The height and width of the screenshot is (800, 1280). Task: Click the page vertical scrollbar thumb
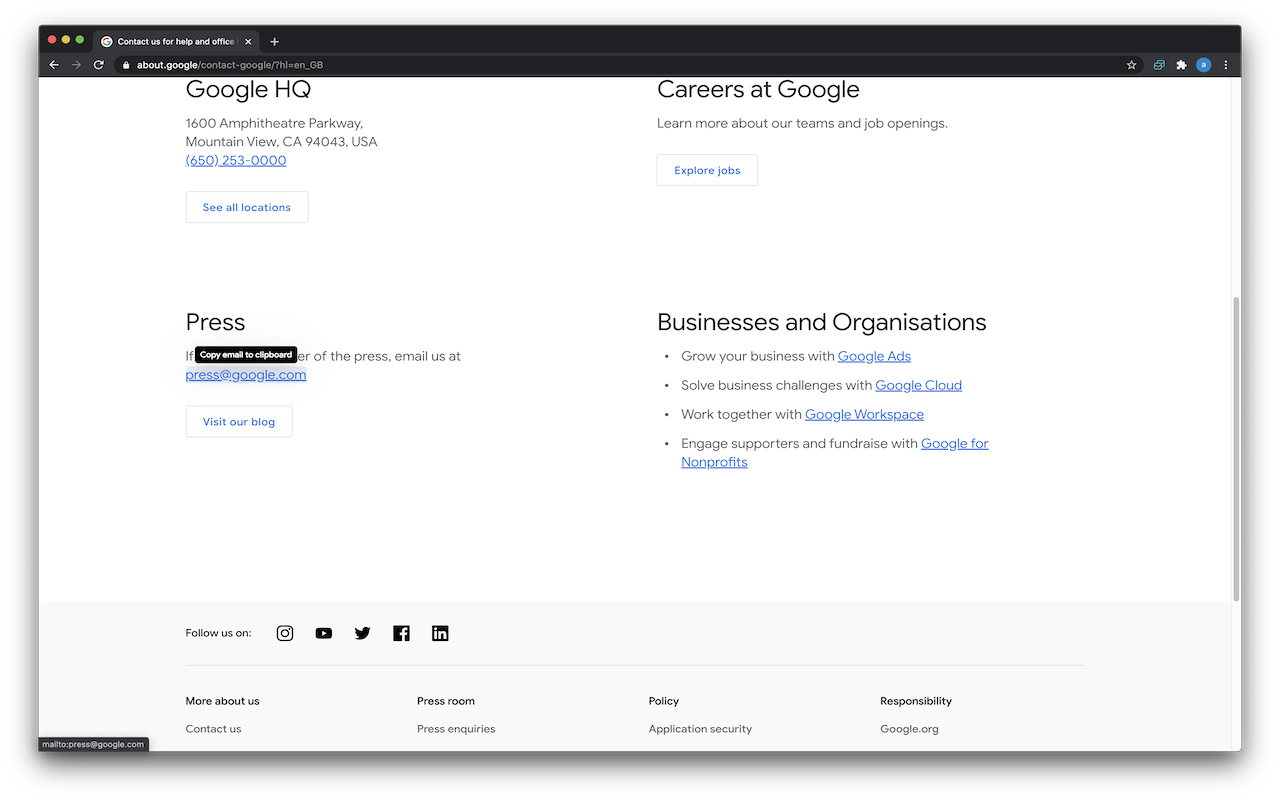pyautogui.click(x=1236, y=448)
